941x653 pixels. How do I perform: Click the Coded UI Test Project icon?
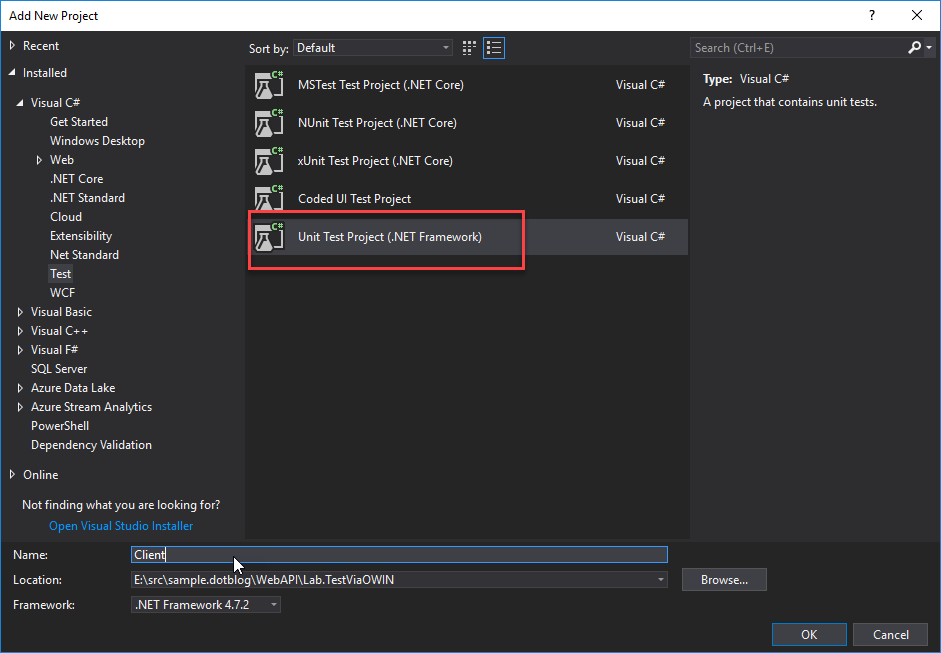point(269,199)
